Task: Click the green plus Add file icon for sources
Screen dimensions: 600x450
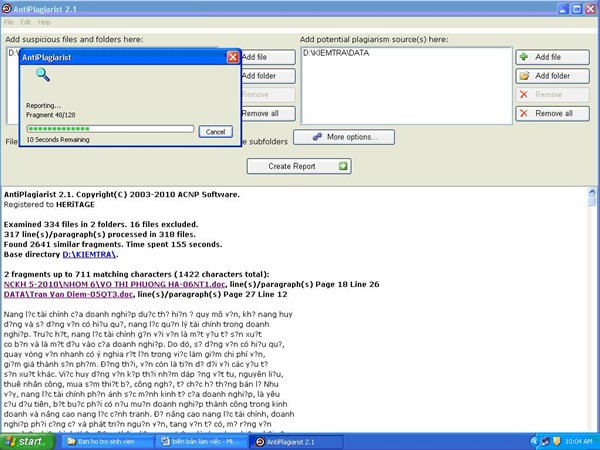Action: [x=524, y=57]
